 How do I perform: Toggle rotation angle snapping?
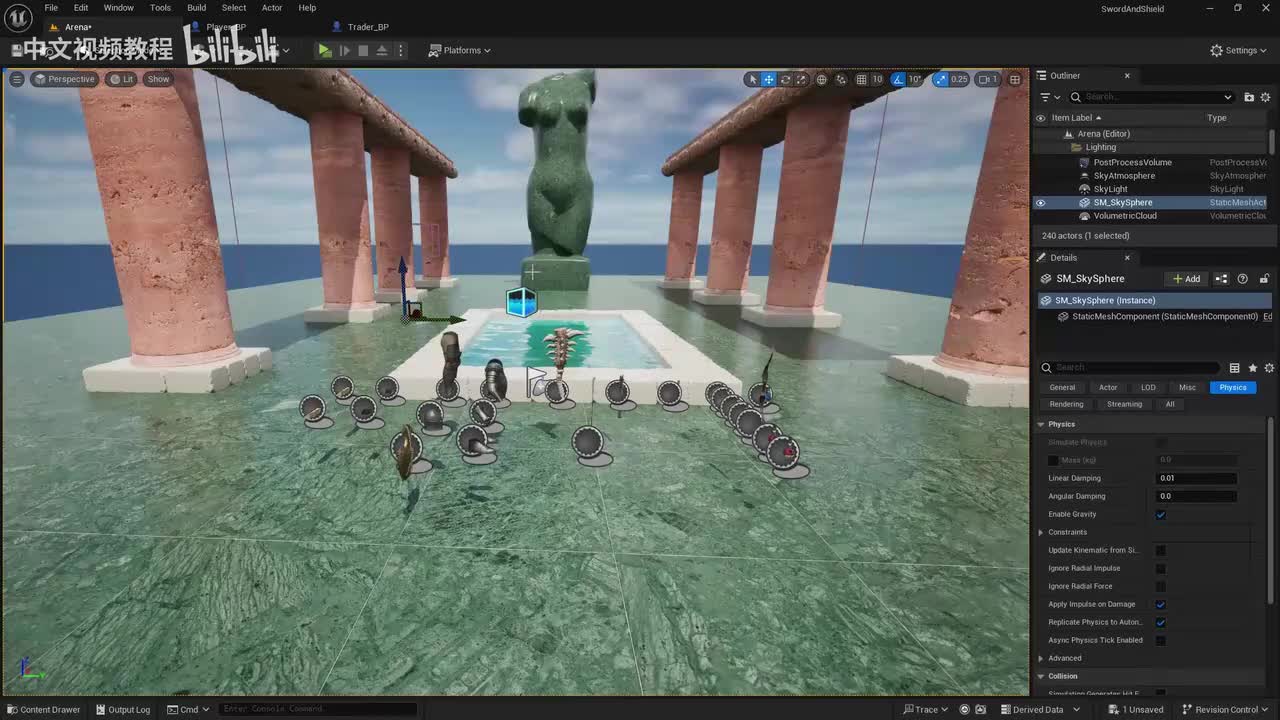point(898,79)
